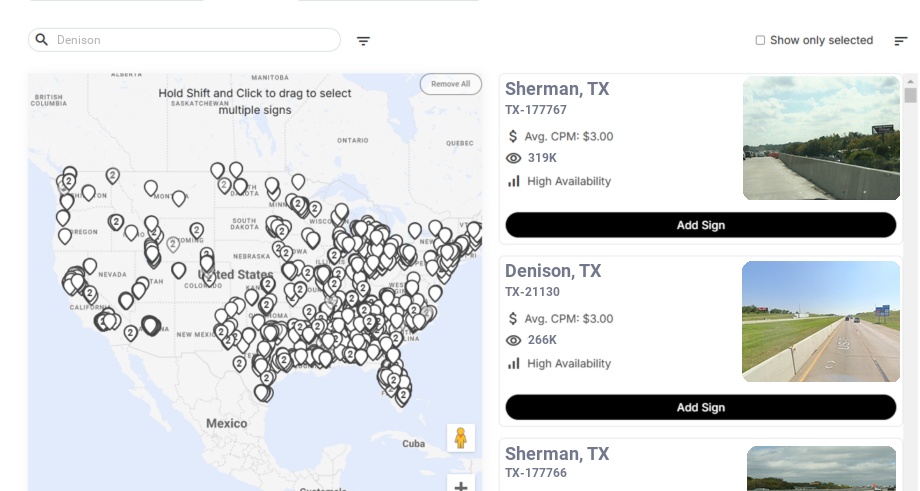Click the eye icon beside 266K
Image resolution: width=920 pixels, height=491 pixels.
click(514, 340)
